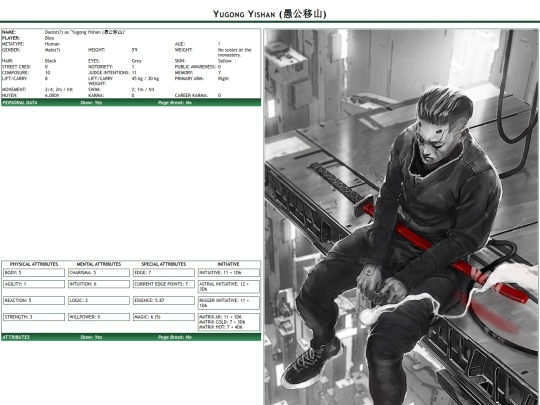540x405 pixels.
Task: Select the CURRENT EDGE POINTS: 7 box
Action: click(164, 284)
